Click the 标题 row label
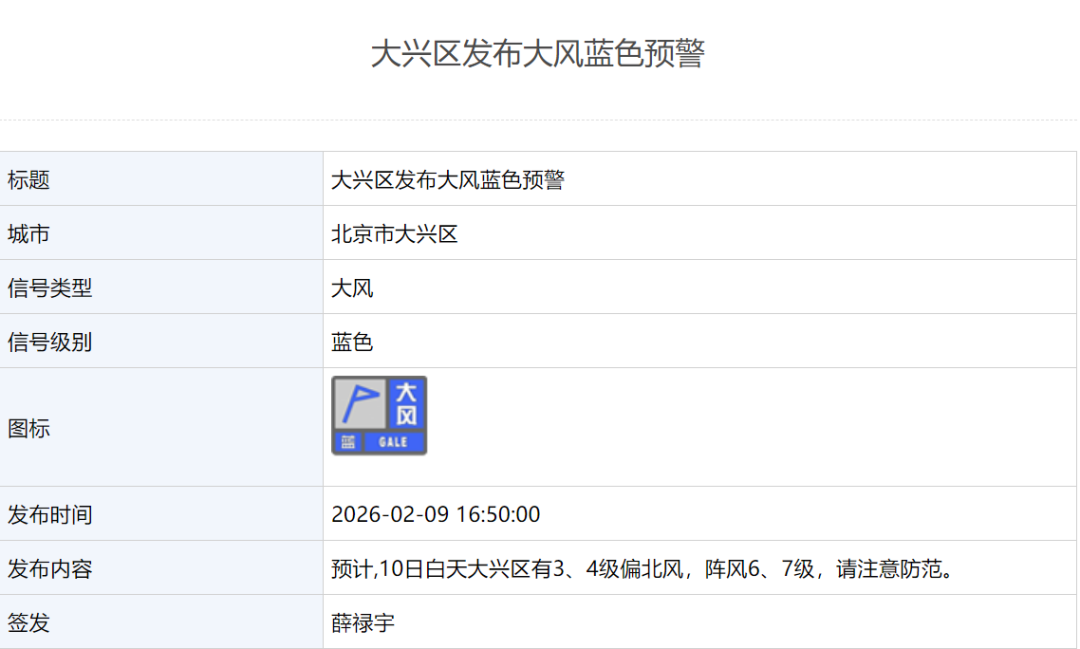The height and width of the screenshot is (649, 1080). point(29,180)
